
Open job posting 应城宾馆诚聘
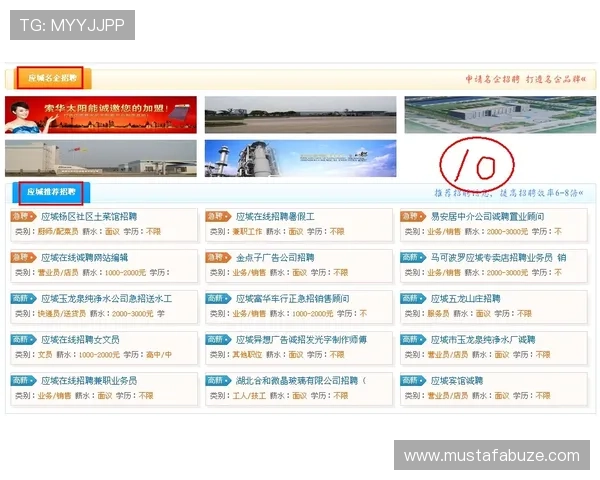tap(457, 380)
